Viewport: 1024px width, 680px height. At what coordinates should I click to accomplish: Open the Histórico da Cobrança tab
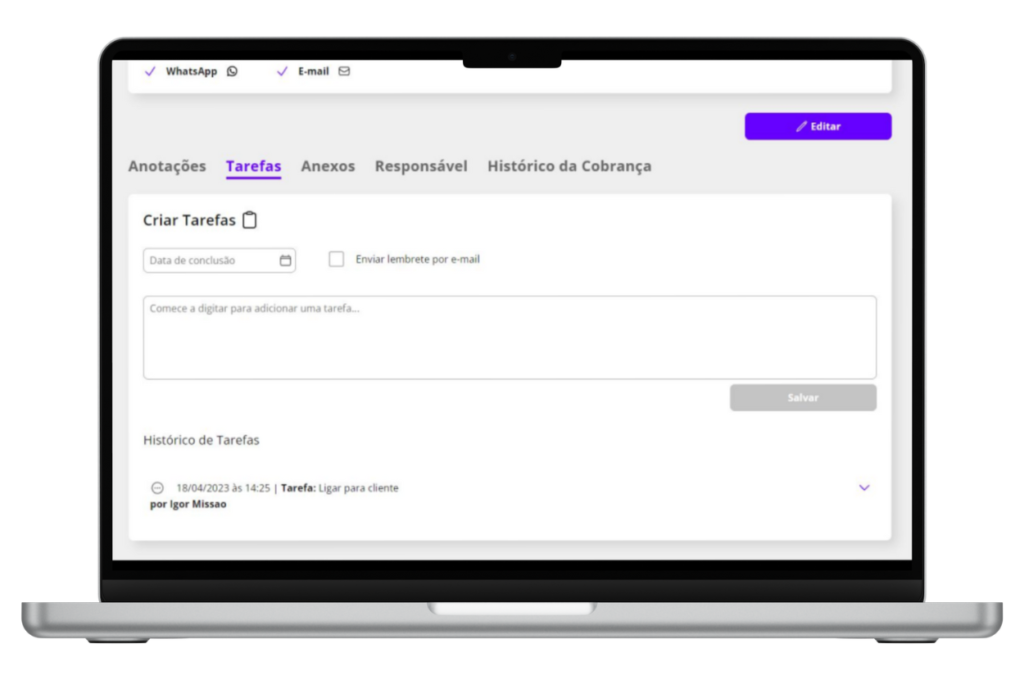569,166
